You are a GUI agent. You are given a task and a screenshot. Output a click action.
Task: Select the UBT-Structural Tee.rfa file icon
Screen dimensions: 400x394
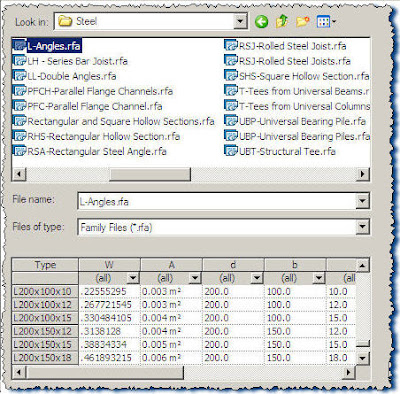(x=230, y=151)
